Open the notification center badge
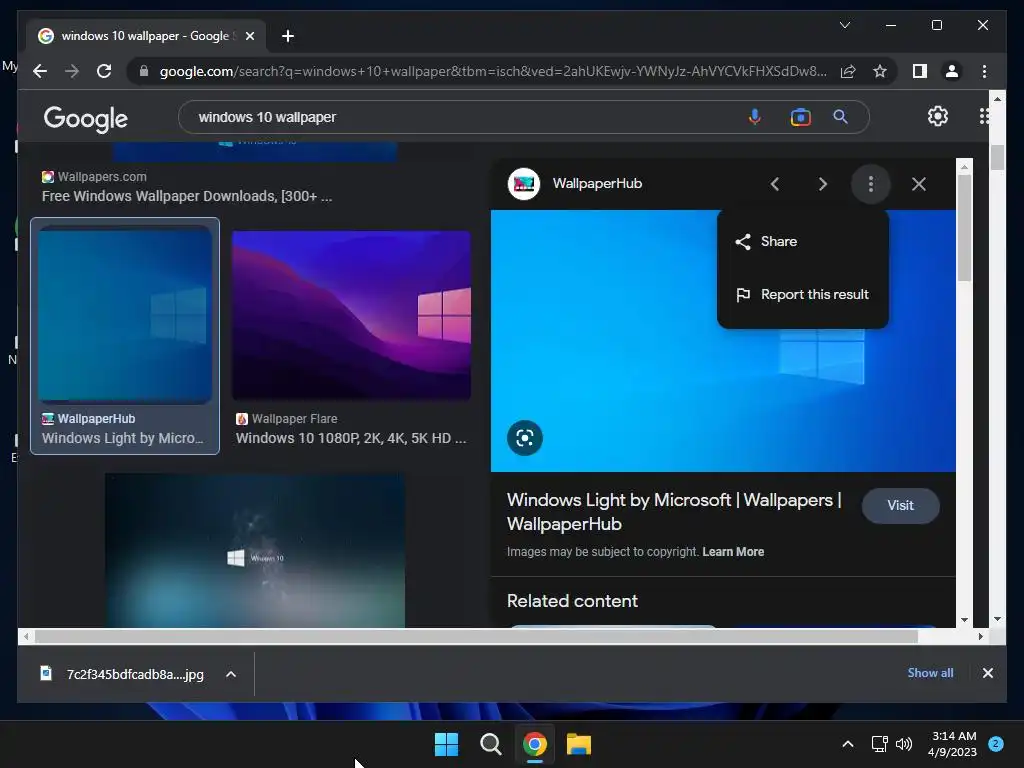 point(996,744)
